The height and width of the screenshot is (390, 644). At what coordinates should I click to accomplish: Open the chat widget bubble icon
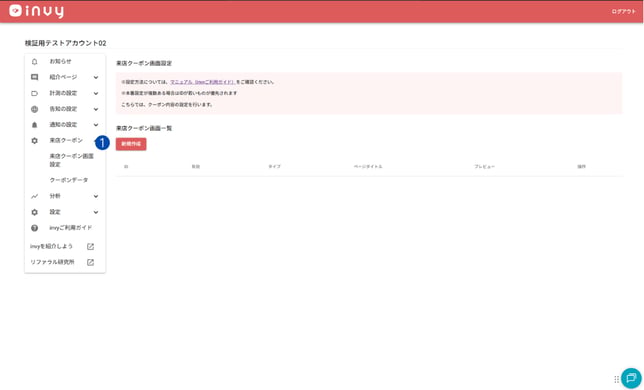pos(631,378)
